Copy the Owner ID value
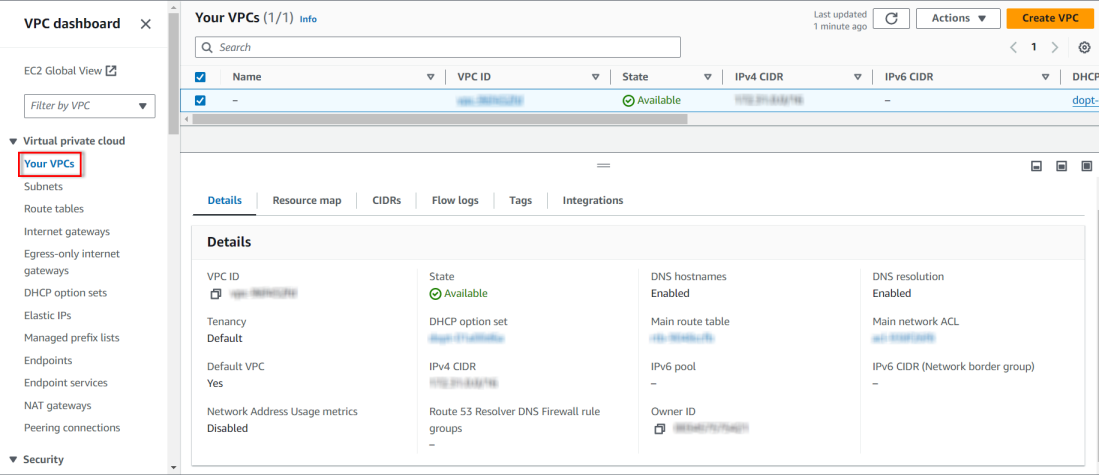1099x475 pixels. click(x=659, y=429)
